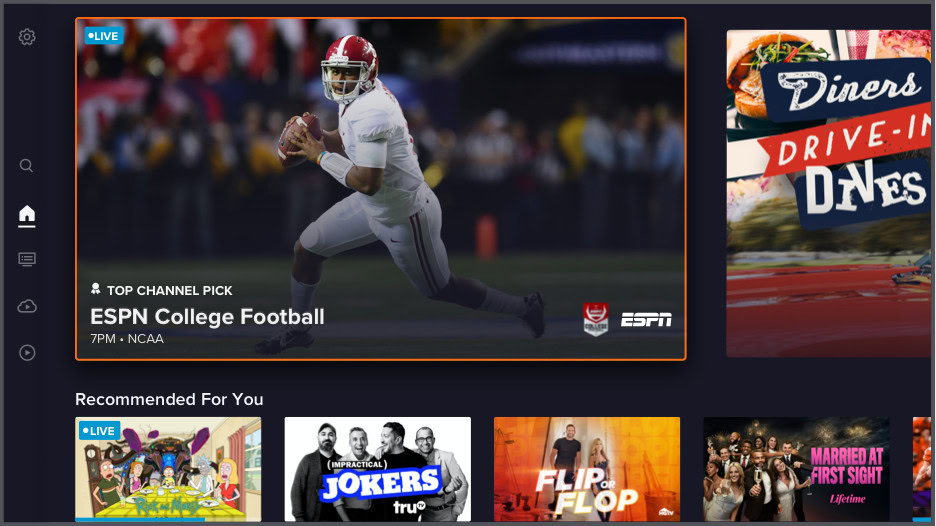Open the Impractical Jokers thumbnail
Image resolution: width=936 pixels, height=526 pixels.
(x=378, y=469)
